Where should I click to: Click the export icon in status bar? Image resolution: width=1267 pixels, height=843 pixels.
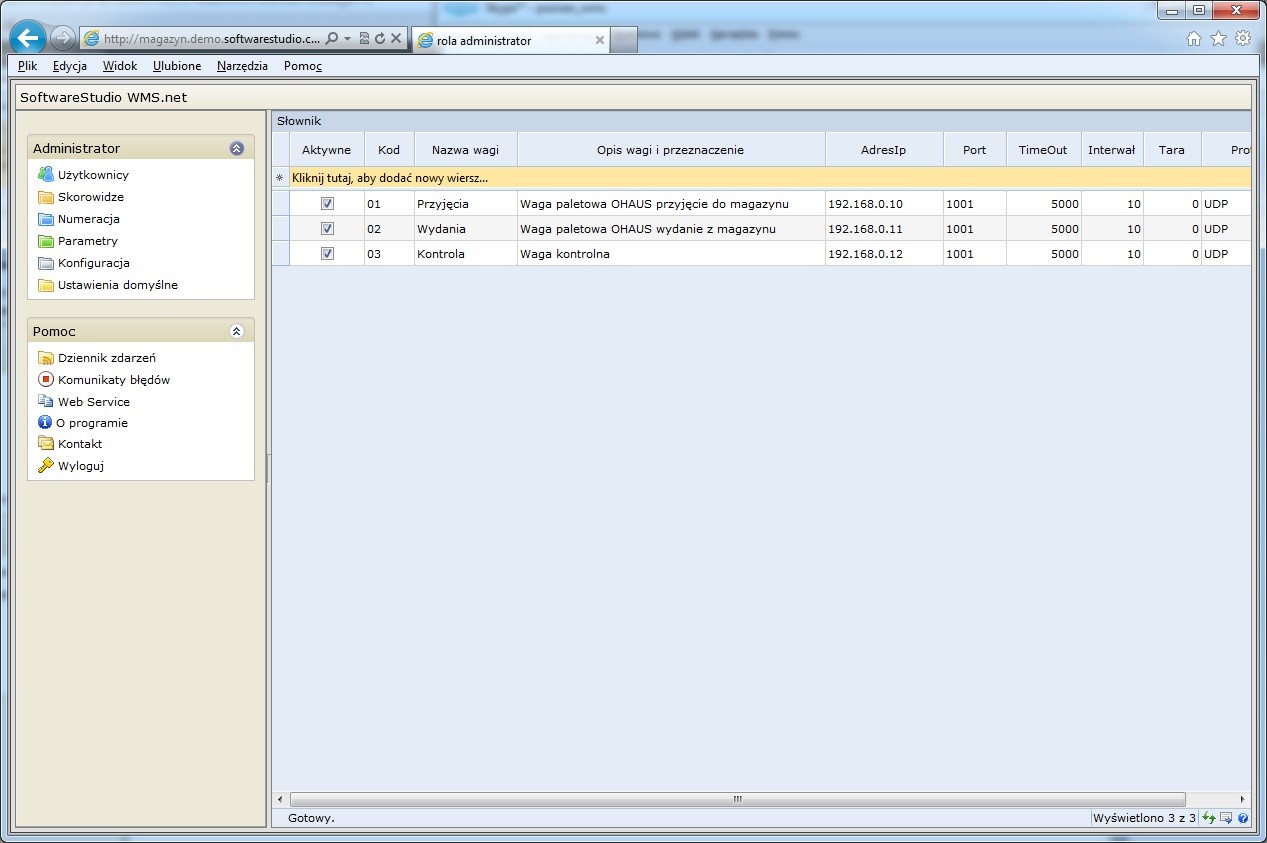tap(1225, 818)
